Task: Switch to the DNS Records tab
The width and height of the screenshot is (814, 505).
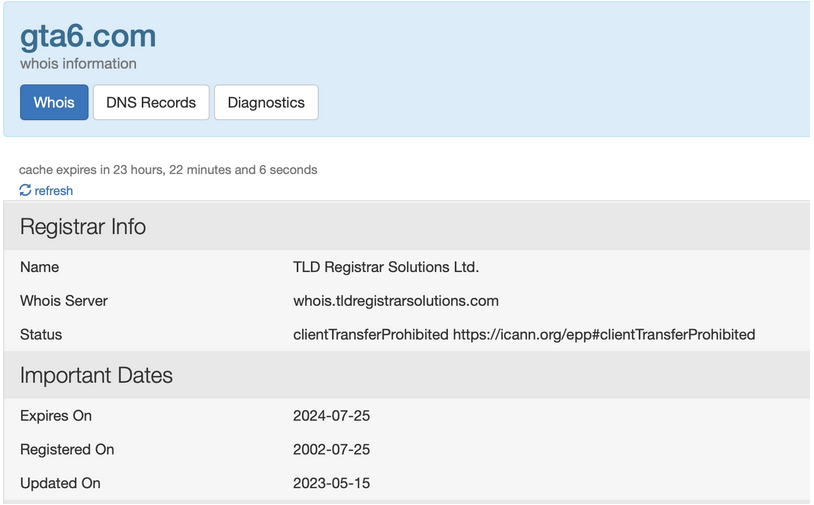Action: click(x=151, y=102)
